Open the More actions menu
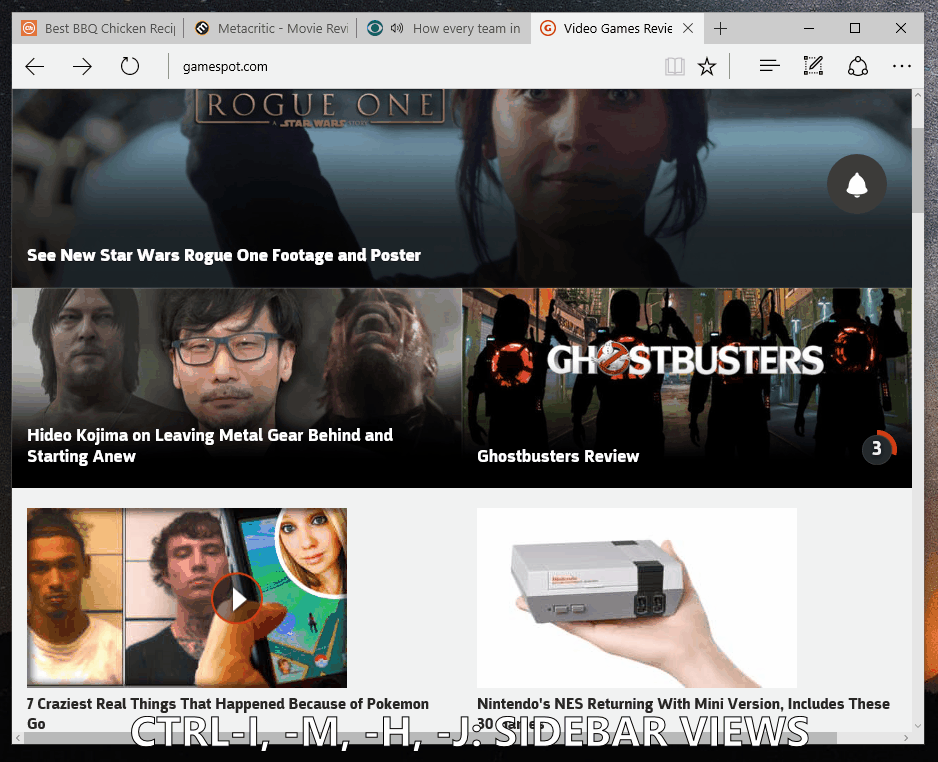Viewport: 938px width, 762px height. (902, 66)
